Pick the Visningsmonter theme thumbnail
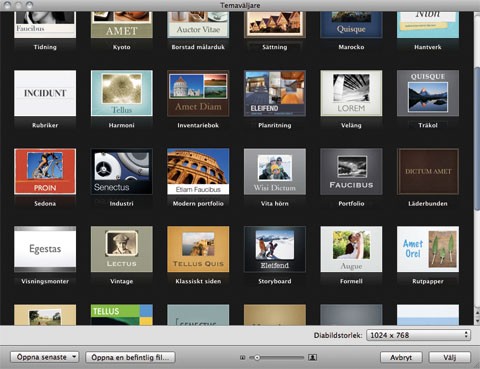 (45, 249)
